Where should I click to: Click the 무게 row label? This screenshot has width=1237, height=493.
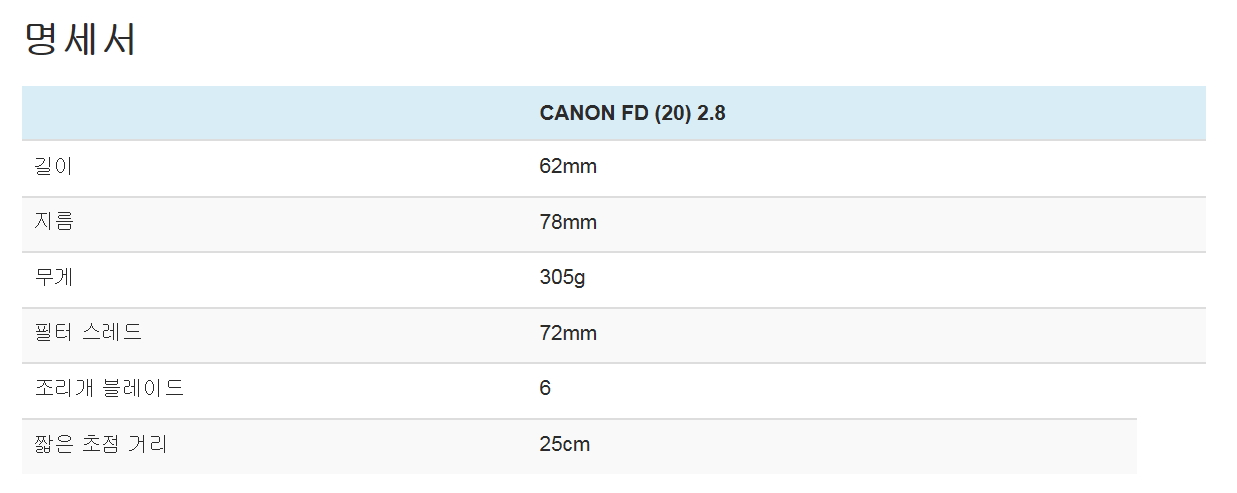[54, 277]
